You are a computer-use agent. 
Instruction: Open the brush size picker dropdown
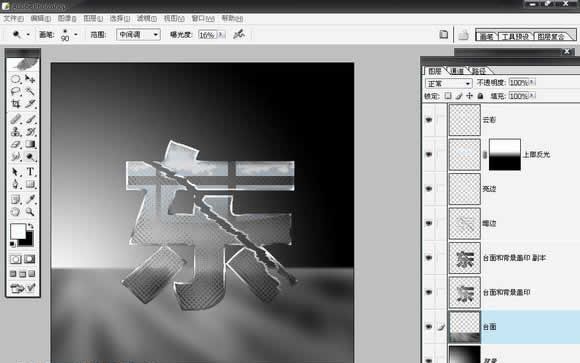click(76, 35)
